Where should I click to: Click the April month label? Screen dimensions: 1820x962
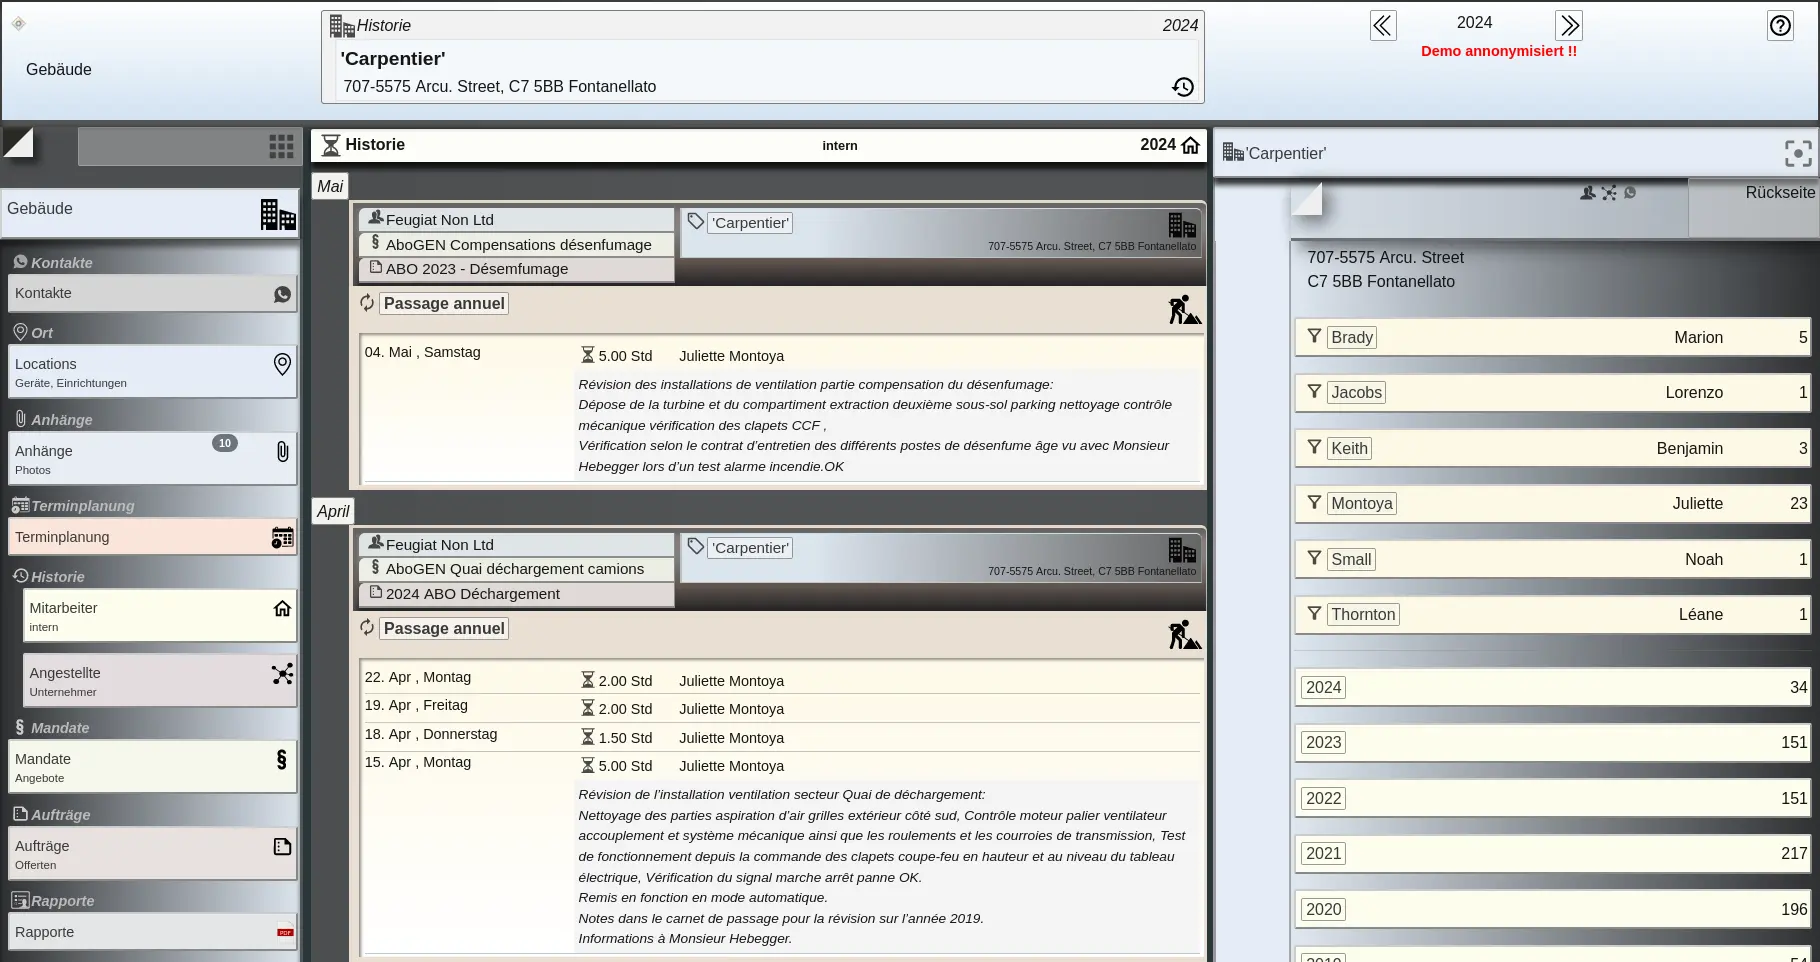pos(333,511)
